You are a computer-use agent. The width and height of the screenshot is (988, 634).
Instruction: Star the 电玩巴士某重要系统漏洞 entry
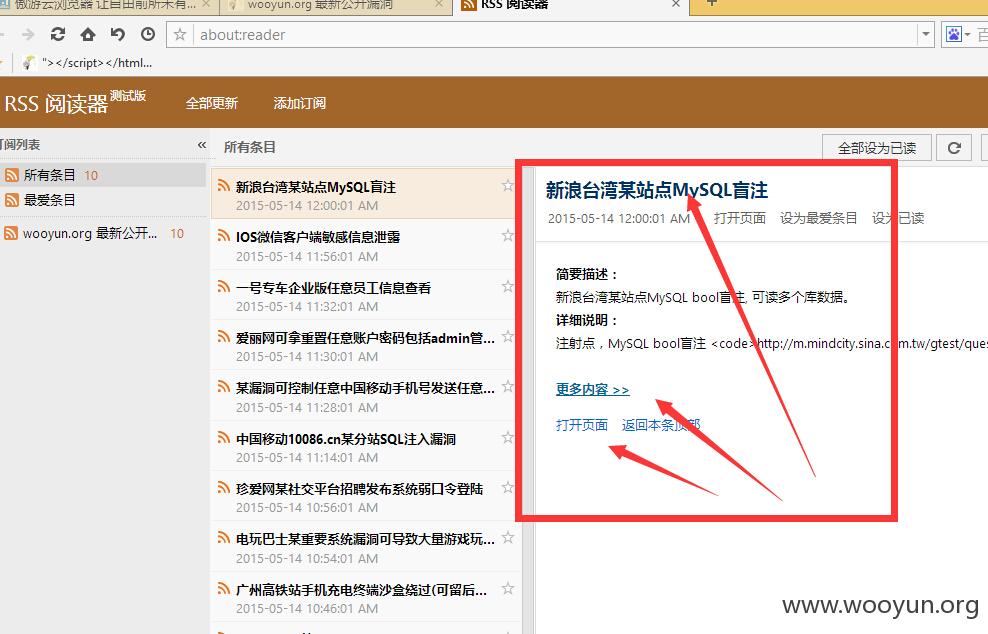coord(508,538)
